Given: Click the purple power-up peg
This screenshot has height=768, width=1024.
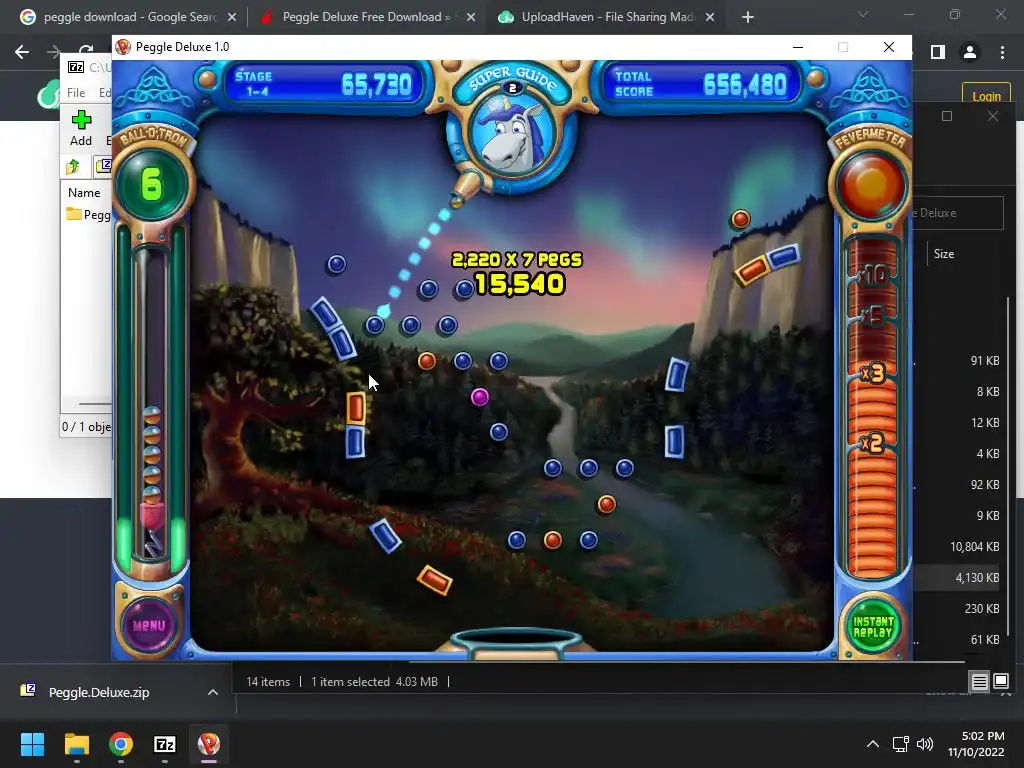Looking at the screenshot, I should click(x=480, y=396).
